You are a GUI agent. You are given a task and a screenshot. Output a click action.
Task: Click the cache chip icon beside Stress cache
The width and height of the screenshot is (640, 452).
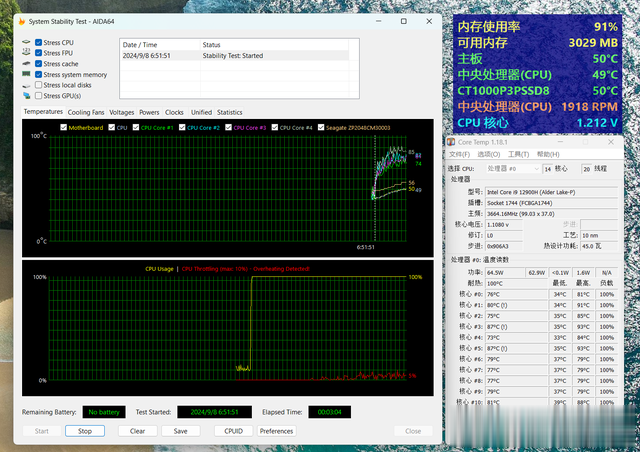[26, 63]
